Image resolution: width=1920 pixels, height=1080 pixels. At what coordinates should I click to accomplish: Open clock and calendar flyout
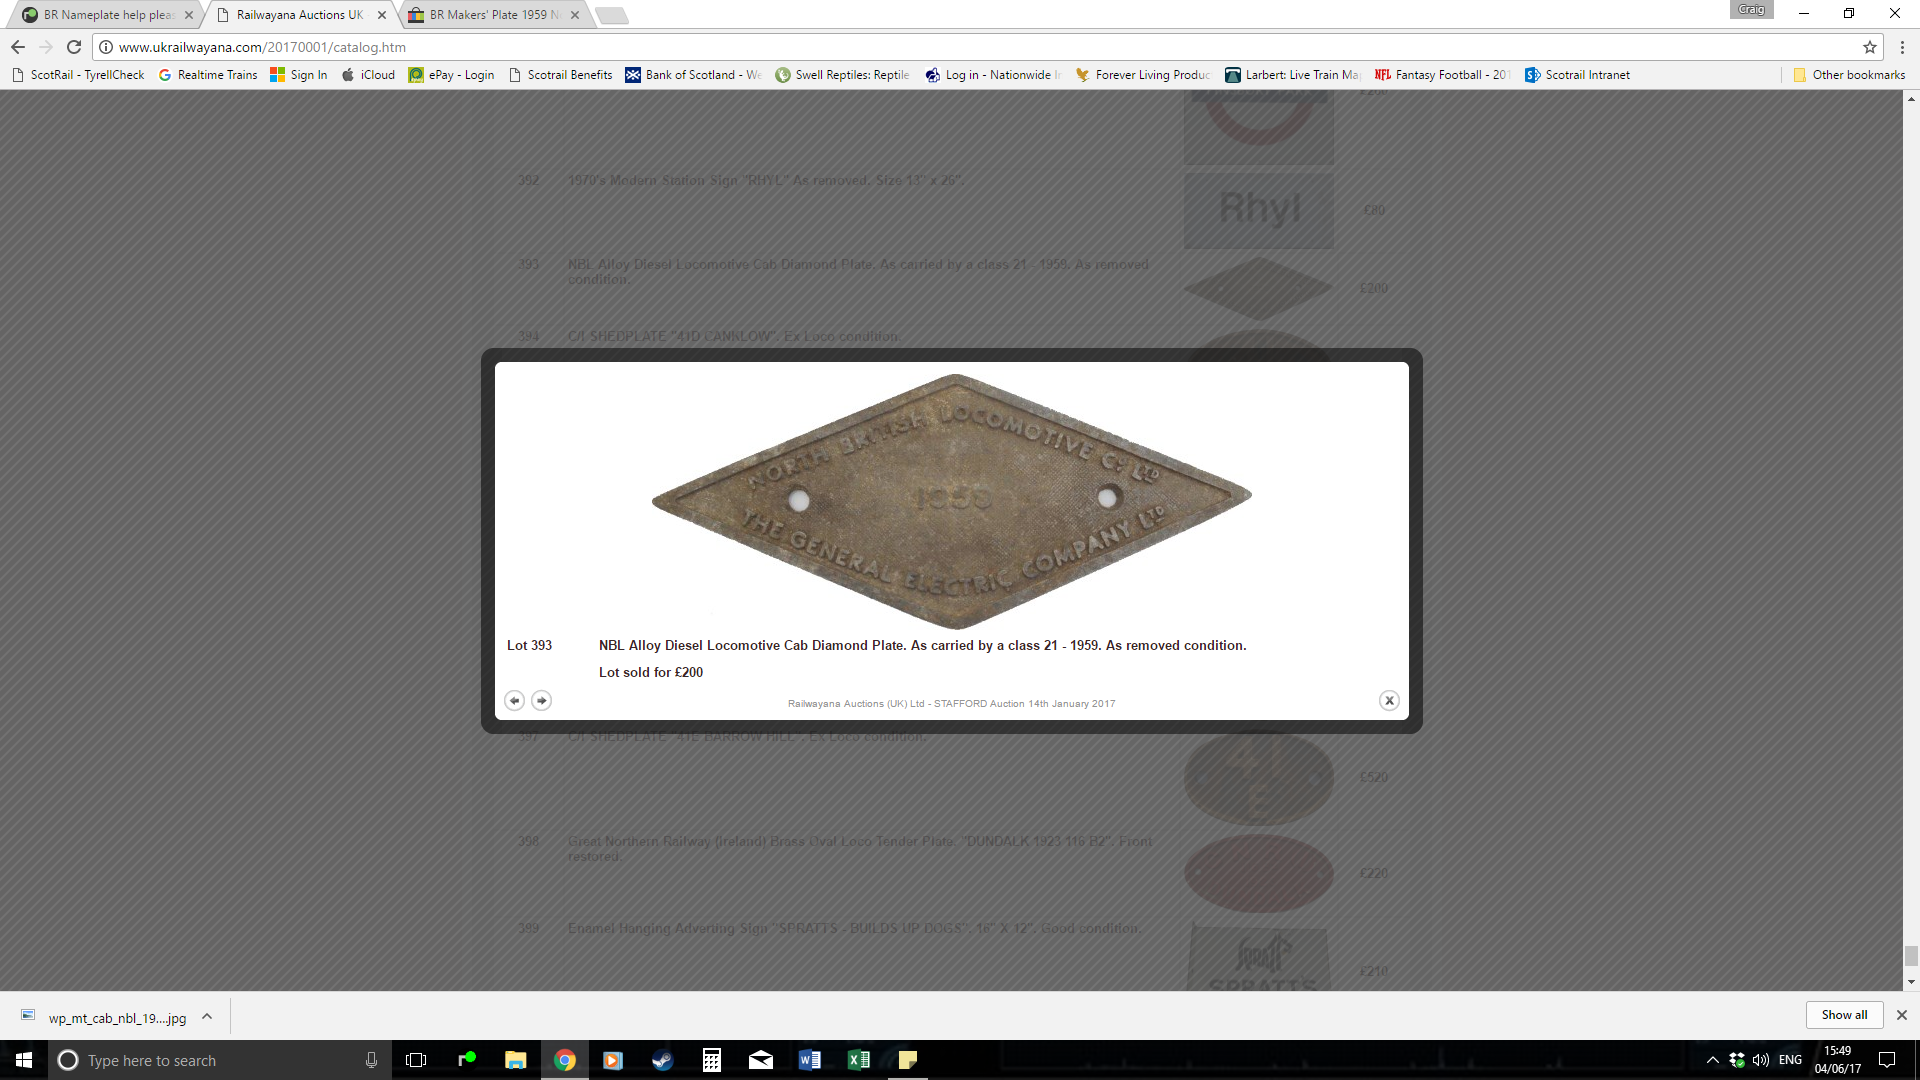pos(1838,1060)
